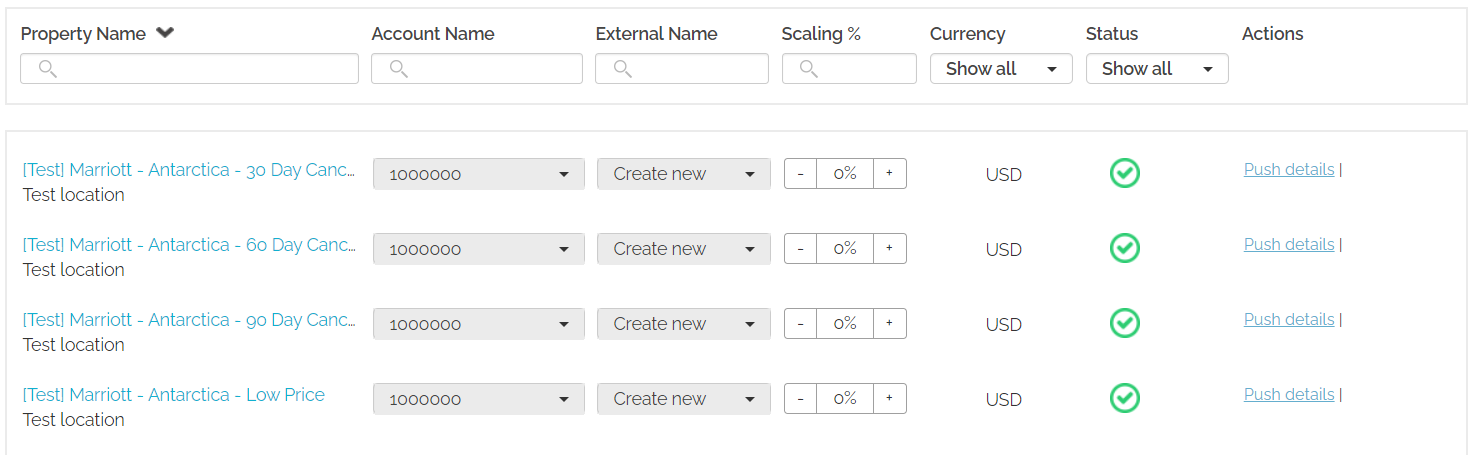Open Create new dropdown for Low Price row

[x=683, y=398]
